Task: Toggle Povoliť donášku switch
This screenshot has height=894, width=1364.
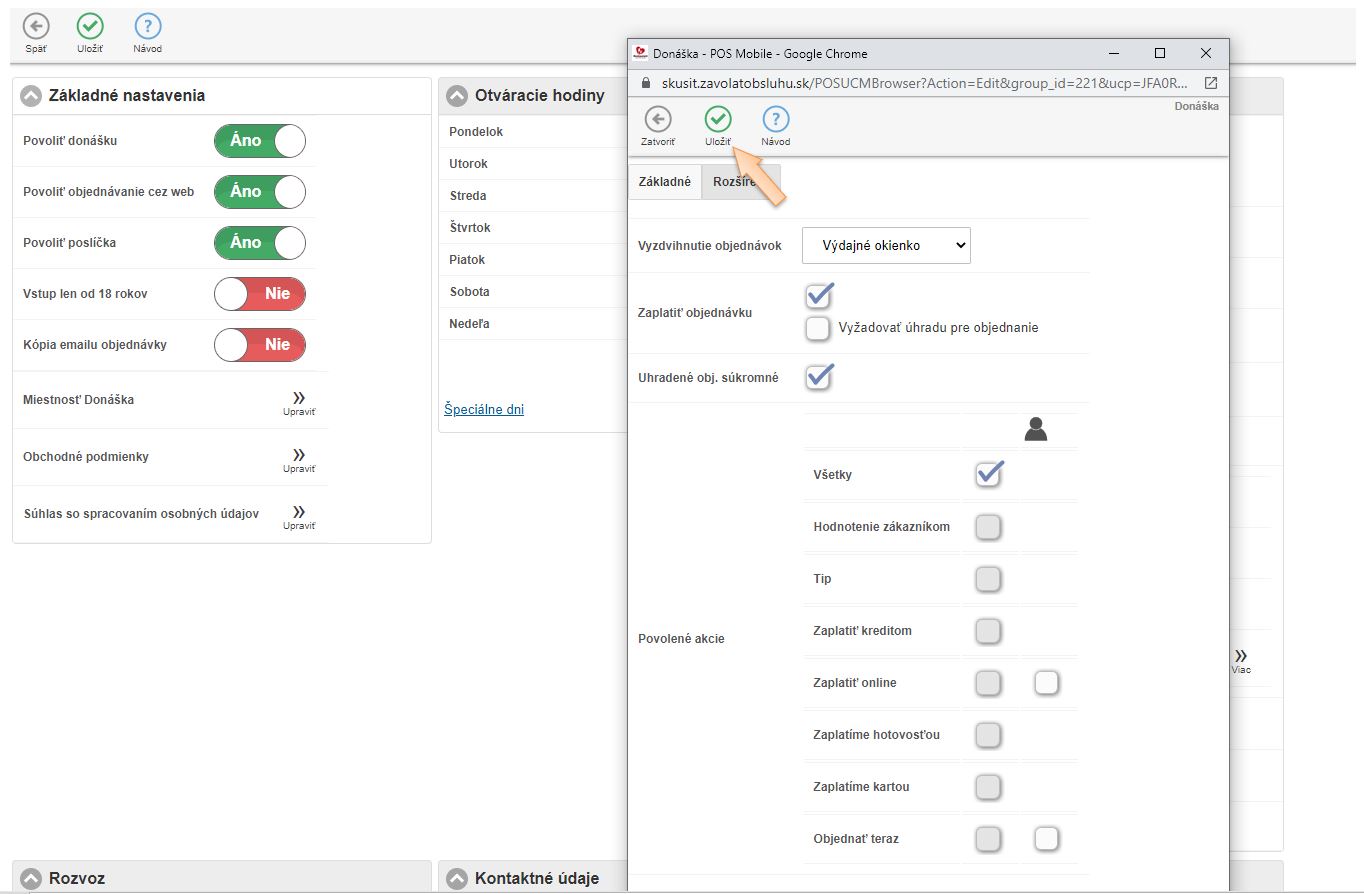Action: click(259, 141)
